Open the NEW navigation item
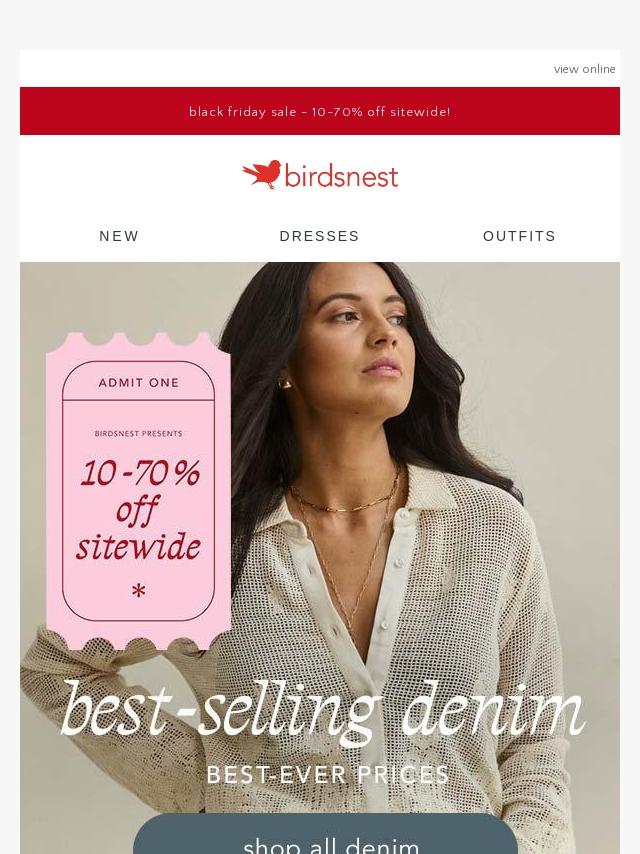The image size is (640, 854). click(119, 236)
